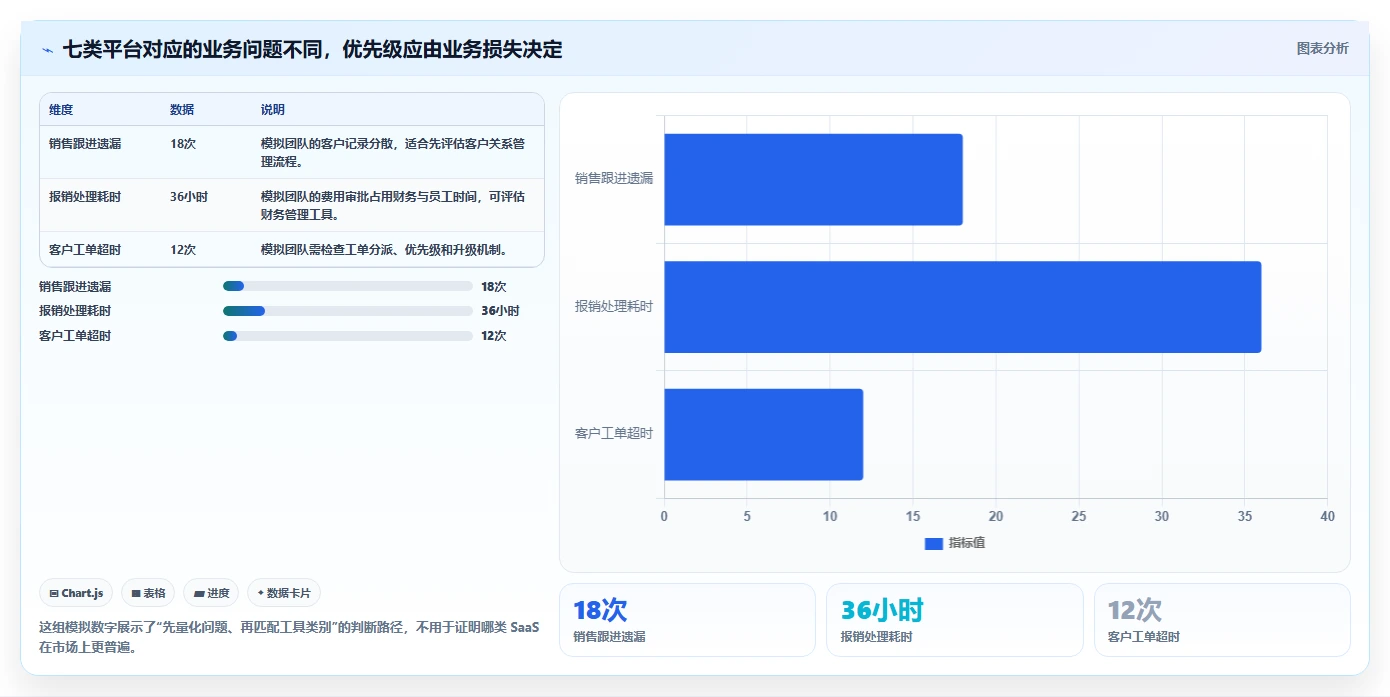Click the 销售跟进遗漏 chart bar
The image size is (1390, 697).
click(813, 179)
